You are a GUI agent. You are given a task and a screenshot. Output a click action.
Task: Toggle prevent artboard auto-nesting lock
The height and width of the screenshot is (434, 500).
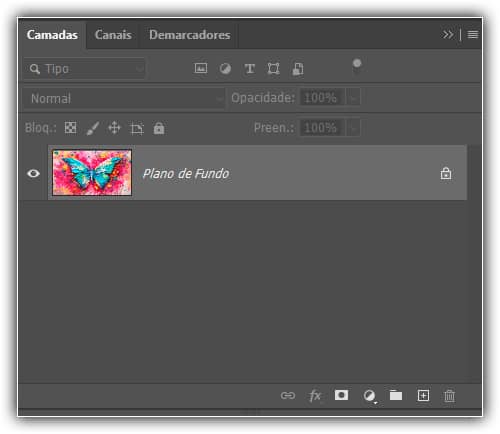[x=137, y=128]
